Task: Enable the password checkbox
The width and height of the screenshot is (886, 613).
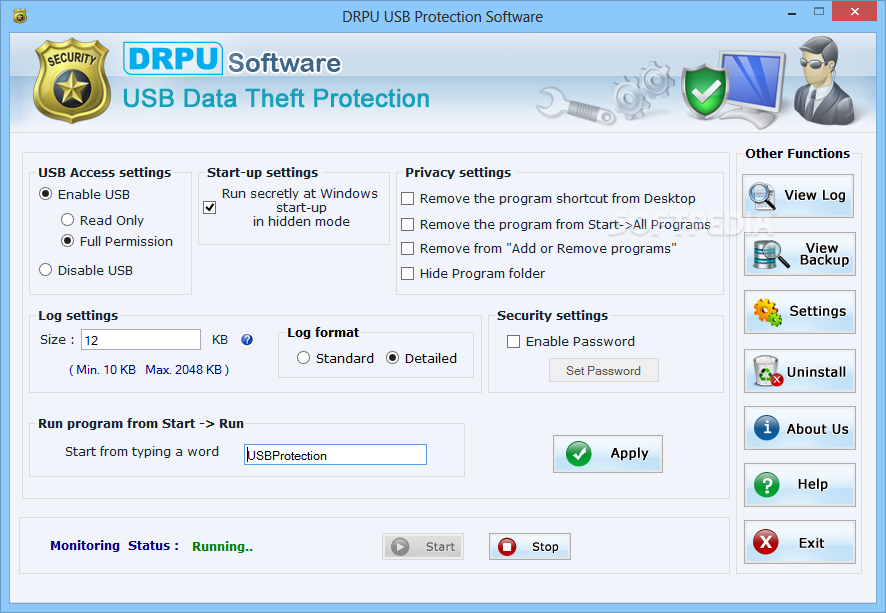Action: [513, 341]
